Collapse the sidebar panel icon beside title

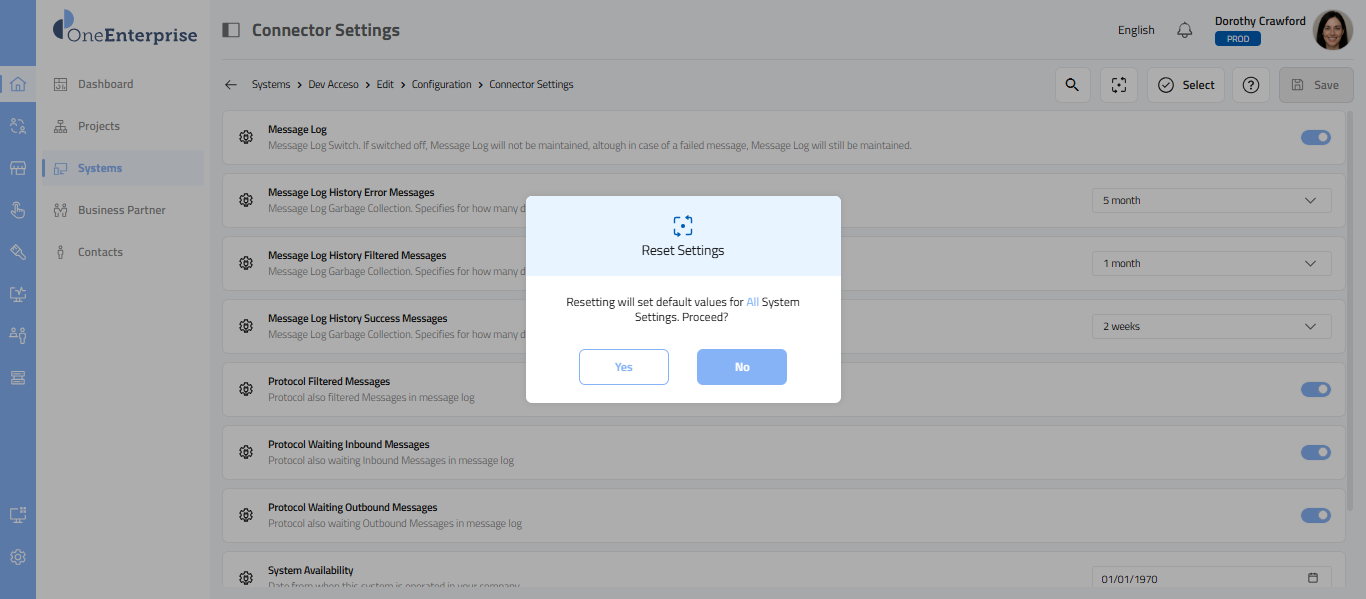tap(231, 30)
